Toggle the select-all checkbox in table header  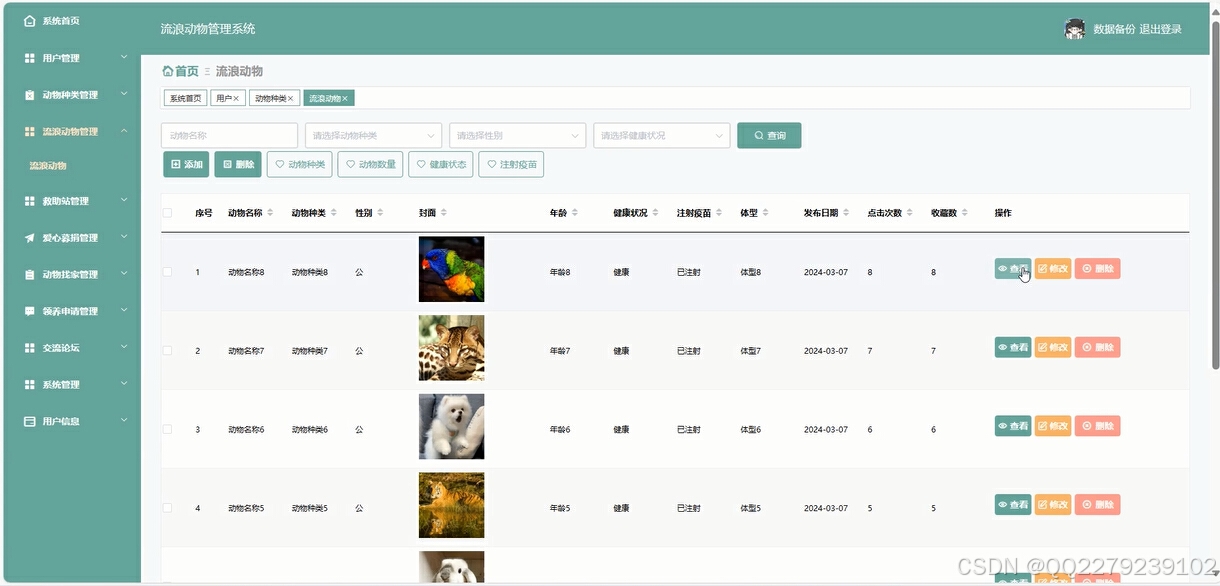tap(167, 212)
